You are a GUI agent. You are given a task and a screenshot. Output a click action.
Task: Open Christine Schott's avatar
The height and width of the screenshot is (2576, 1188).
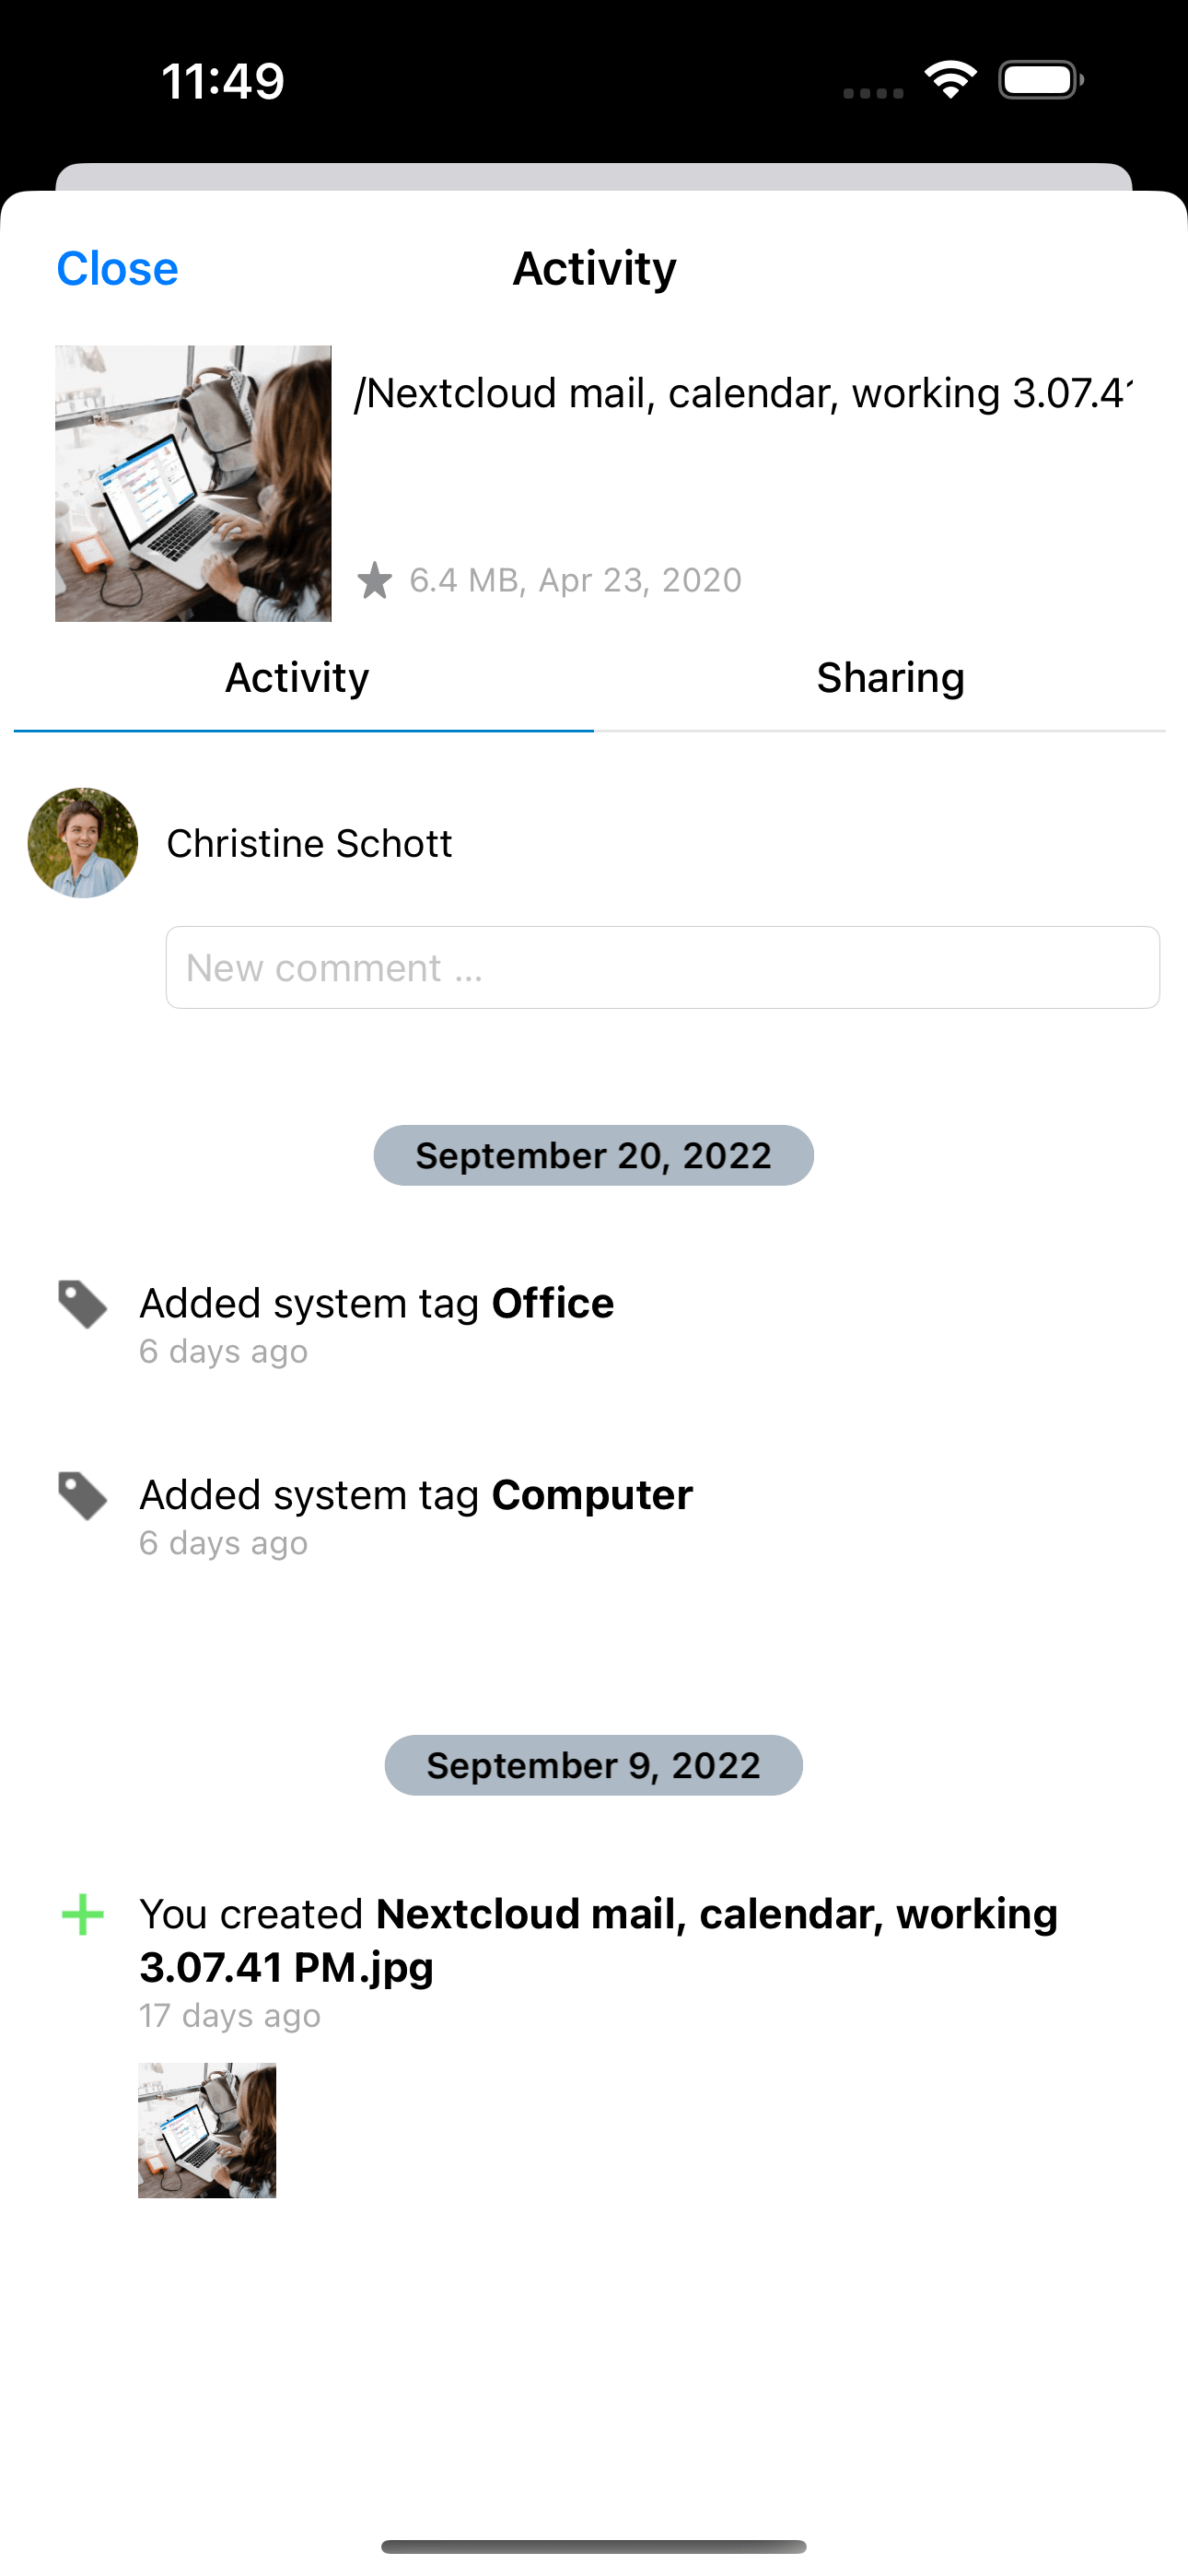pyautogui.click(x=83, y=843)
